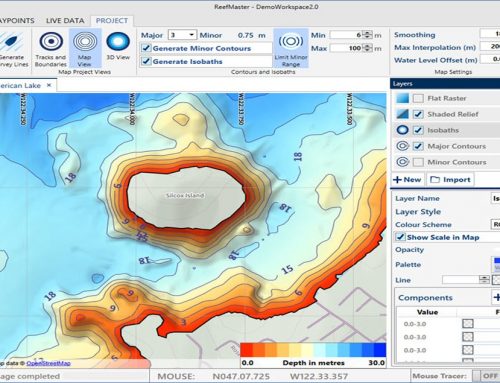Screen dimensions: 500x383
Task: Select American Lake document tab
Action: click(x=20, y=85)
